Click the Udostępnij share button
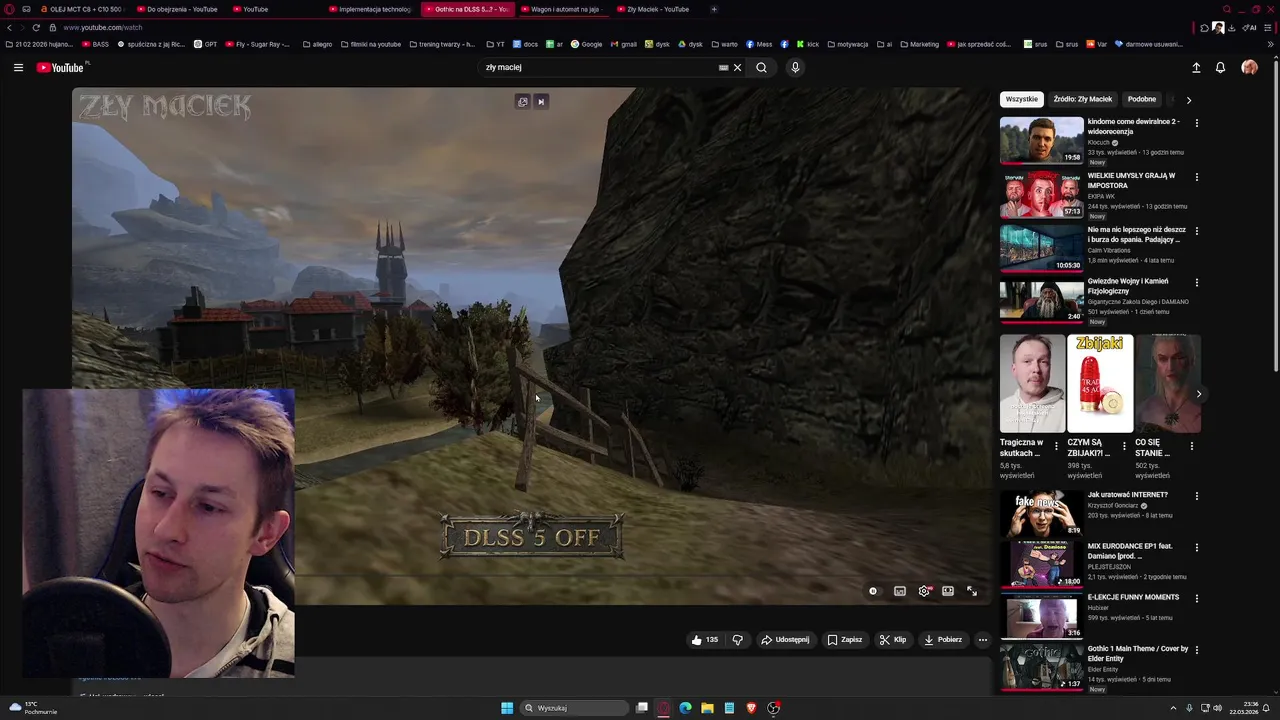 [785, 640]
